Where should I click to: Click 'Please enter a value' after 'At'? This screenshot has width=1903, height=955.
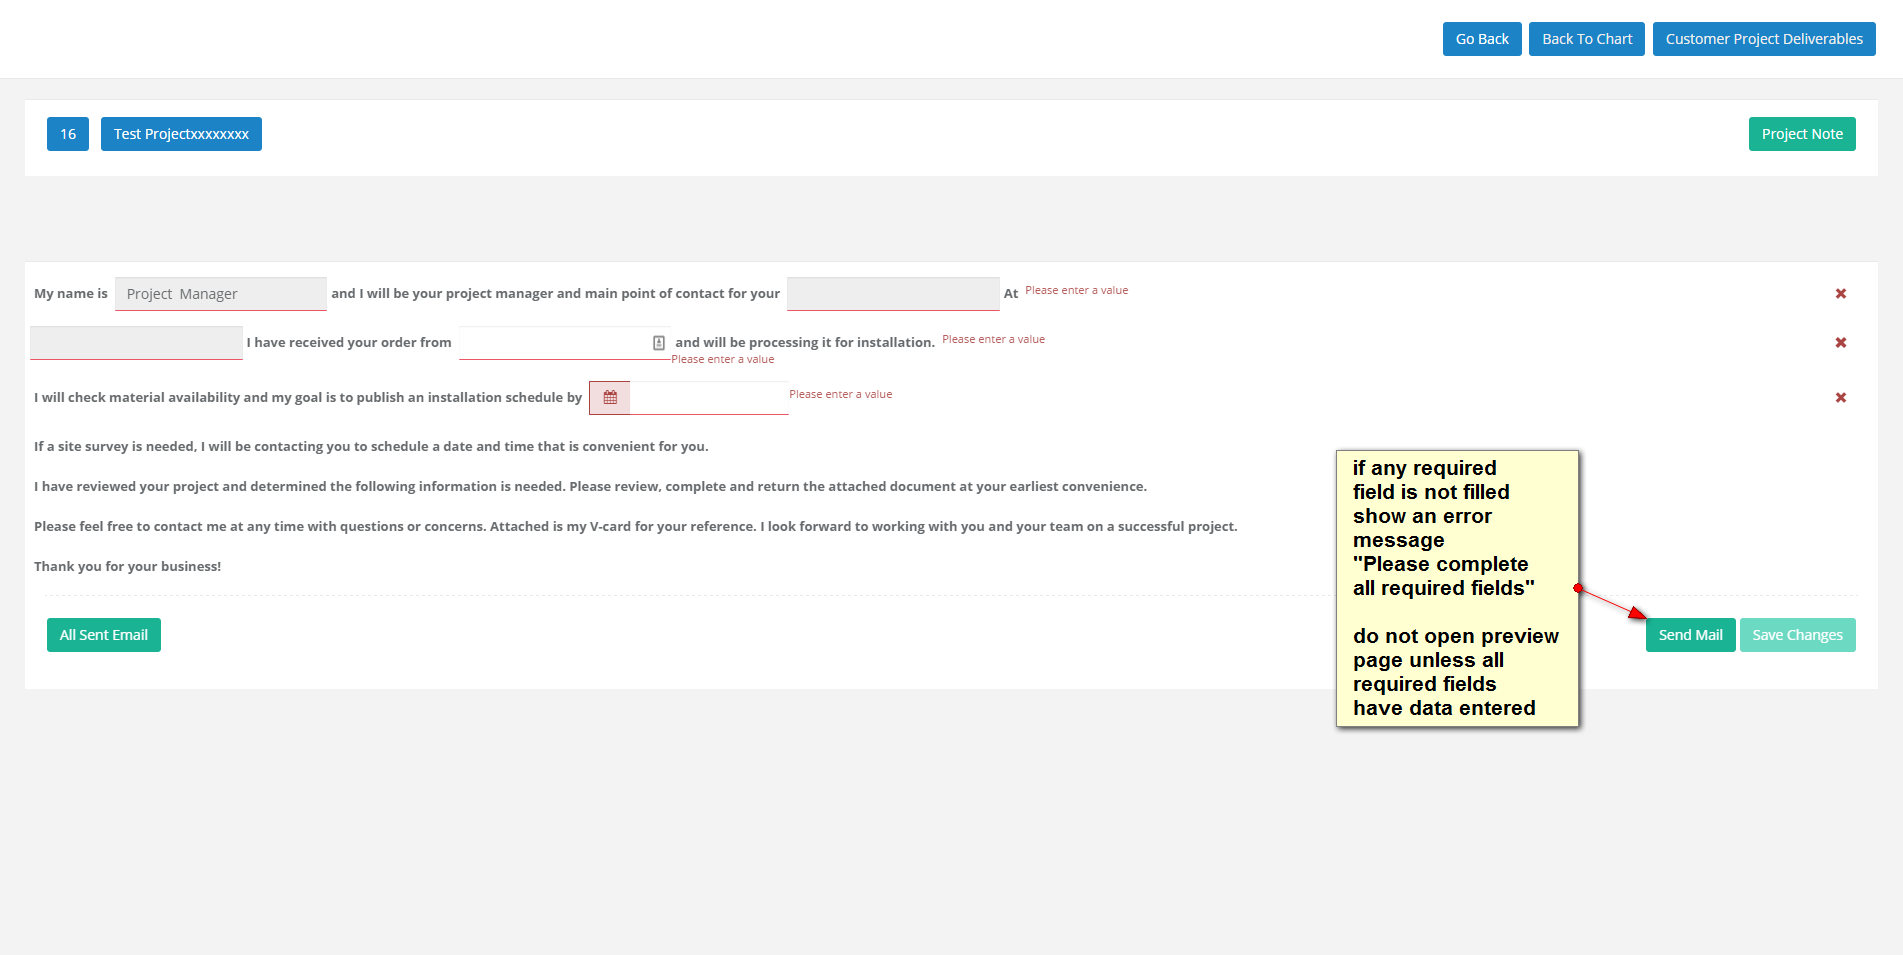1077,290
